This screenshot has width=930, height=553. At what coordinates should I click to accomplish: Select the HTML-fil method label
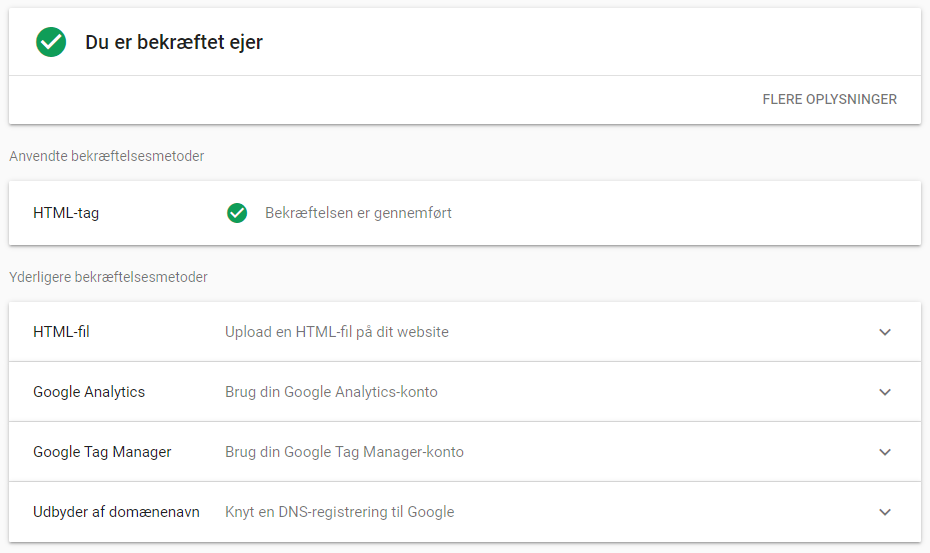[x=61, y=332]
